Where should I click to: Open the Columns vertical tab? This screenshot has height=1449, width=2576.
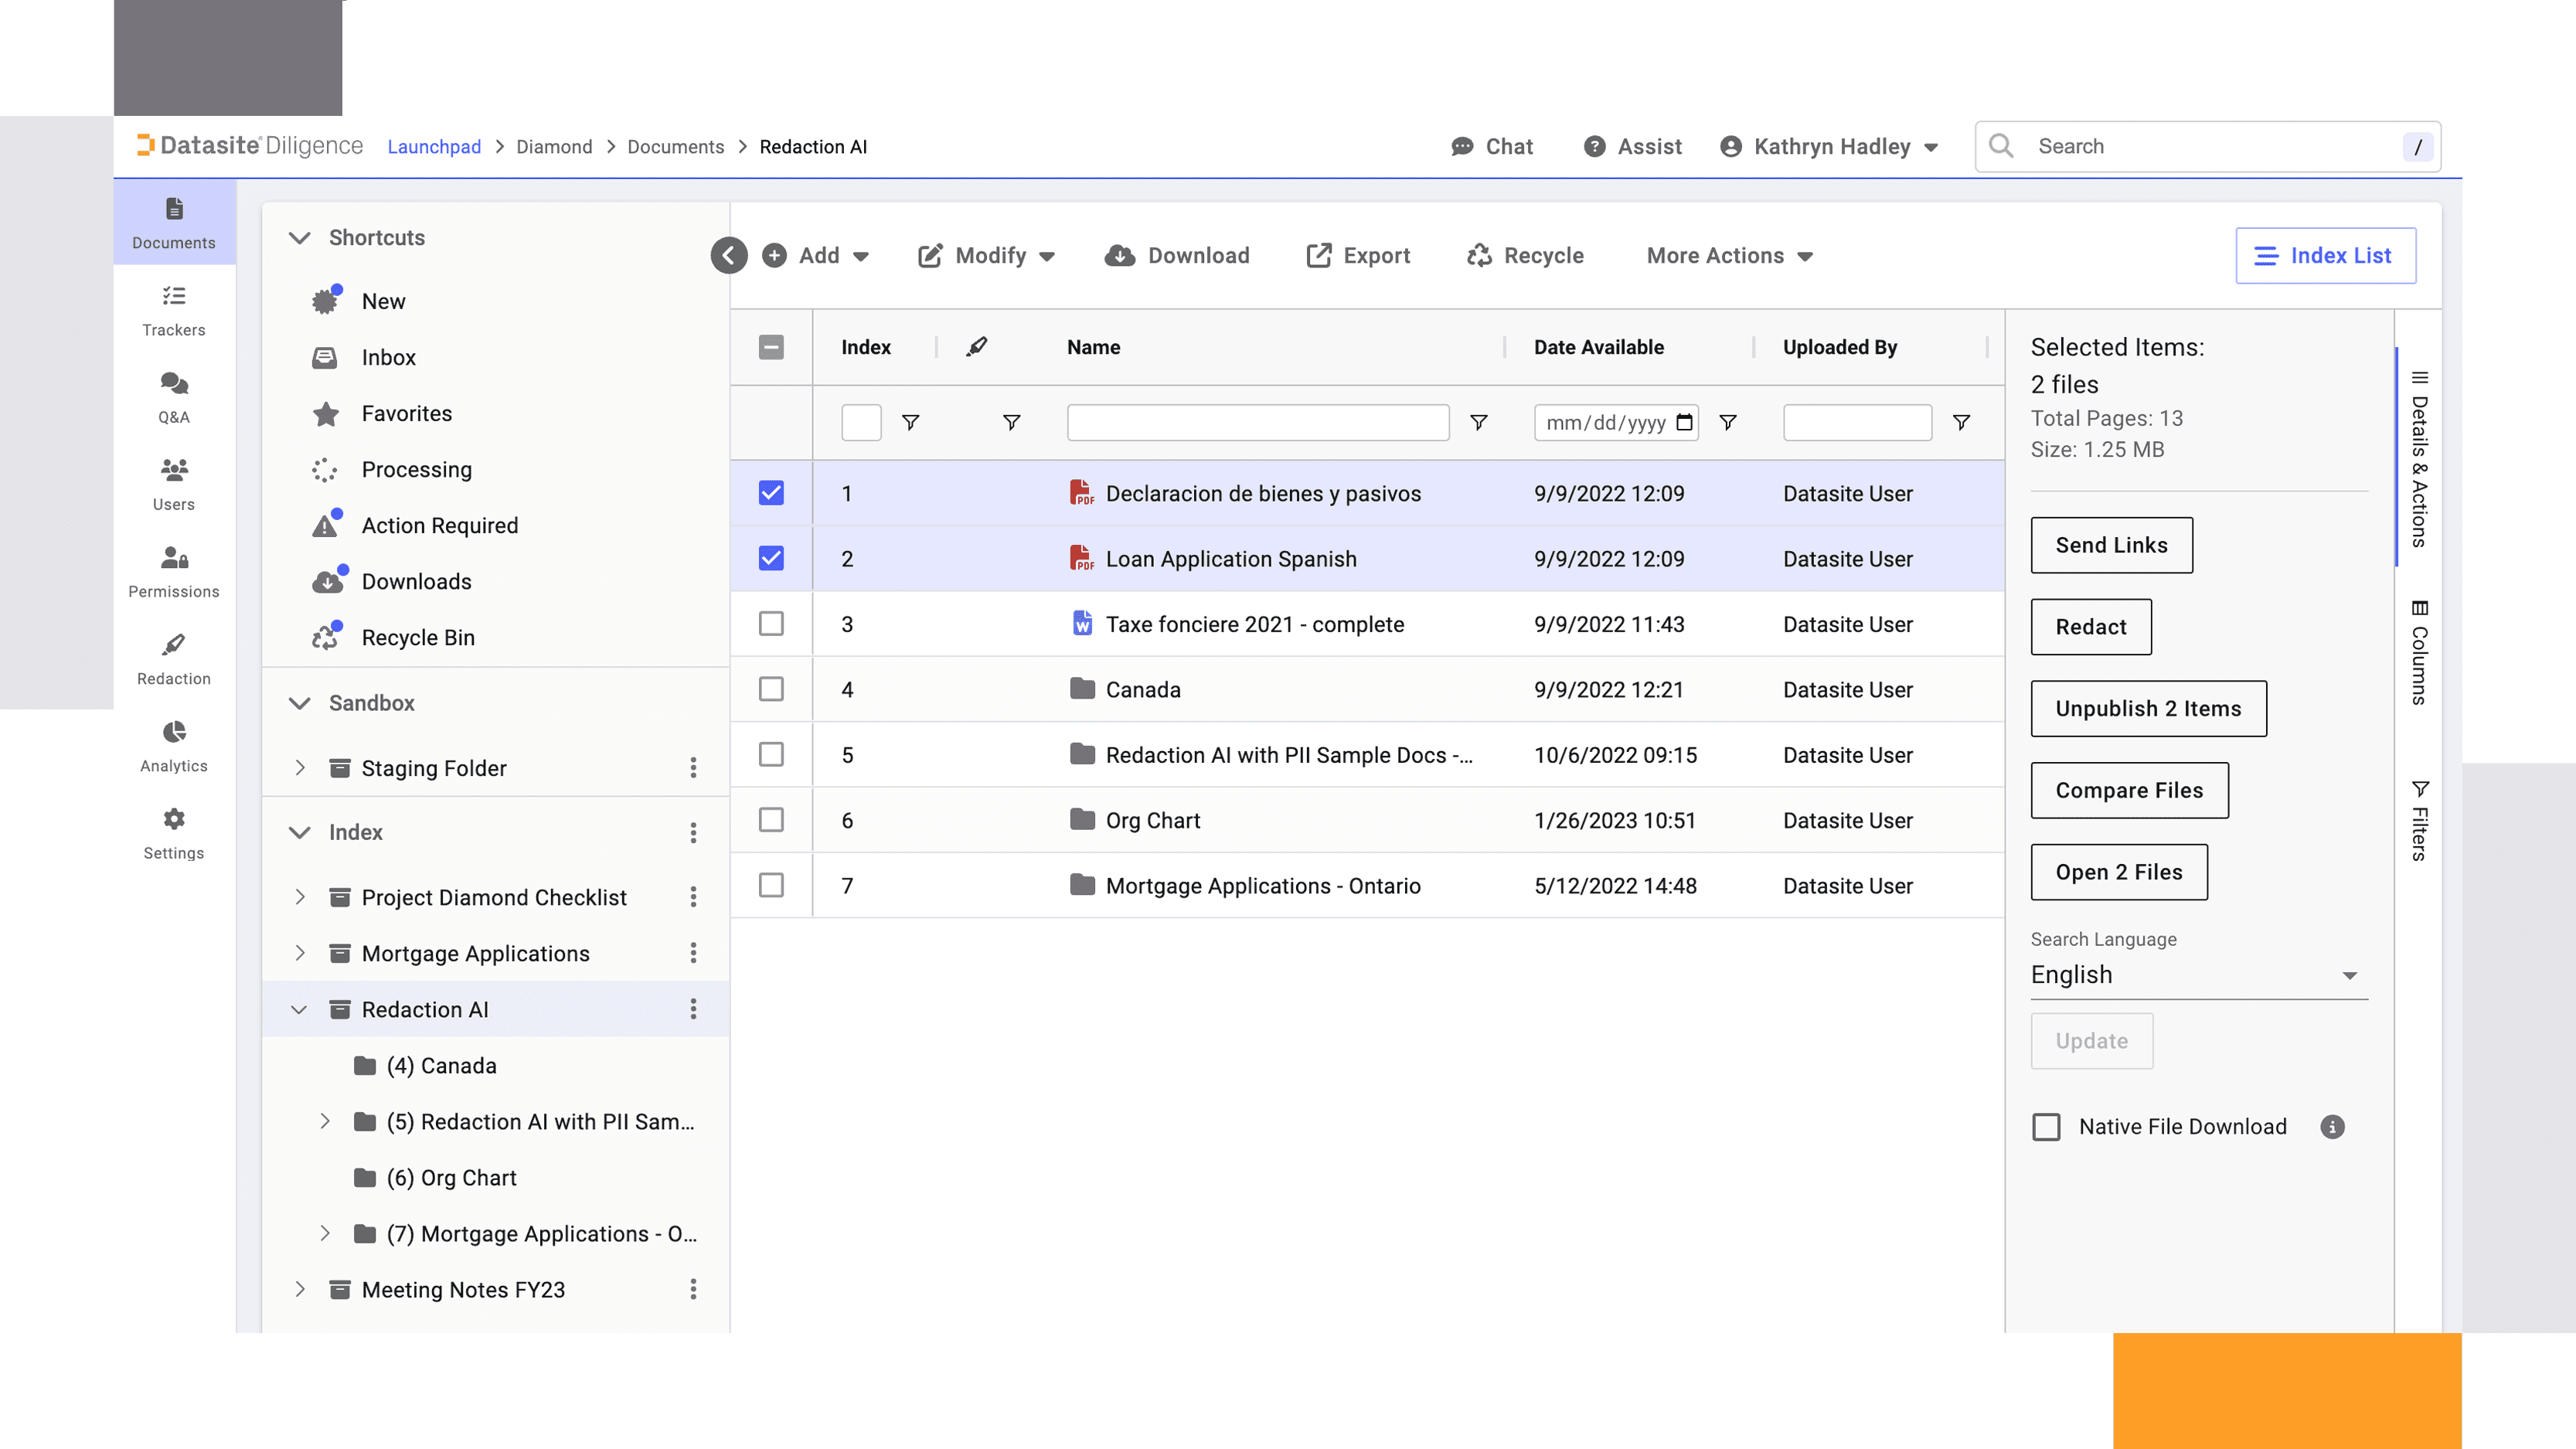[2418, 655]
